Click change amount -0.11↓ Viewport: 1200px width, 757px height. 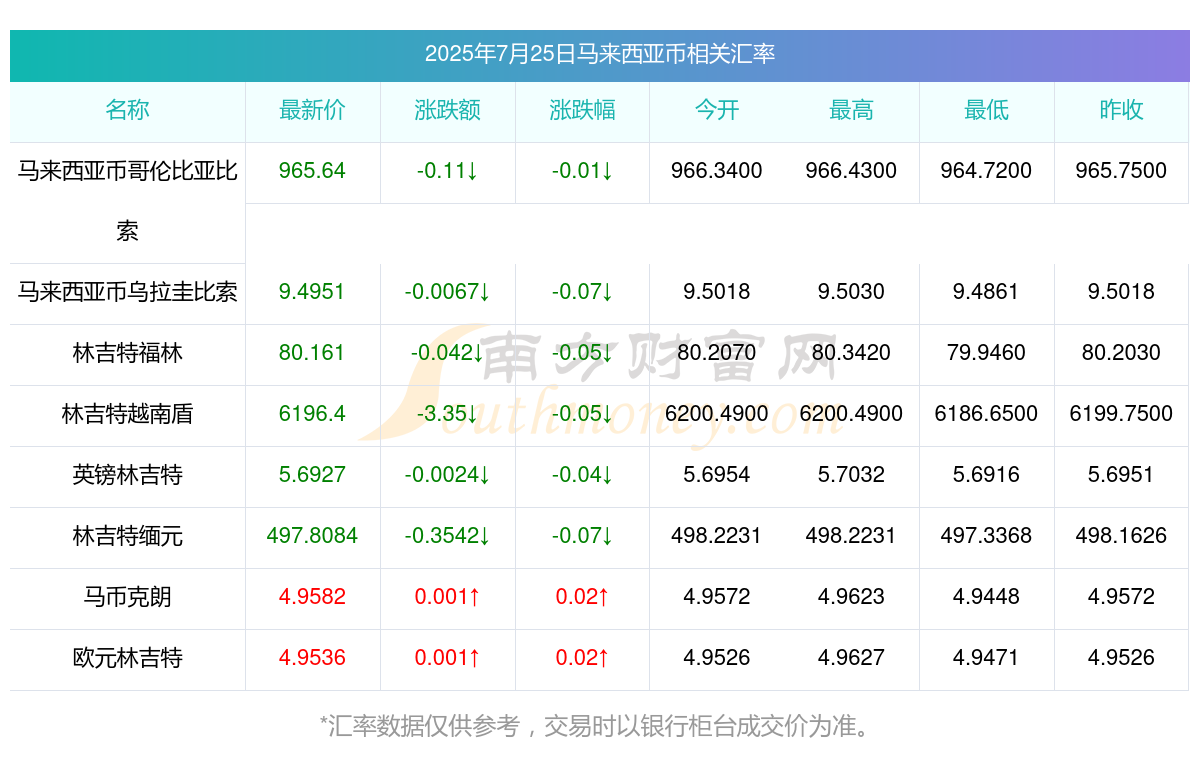(447, 171)
